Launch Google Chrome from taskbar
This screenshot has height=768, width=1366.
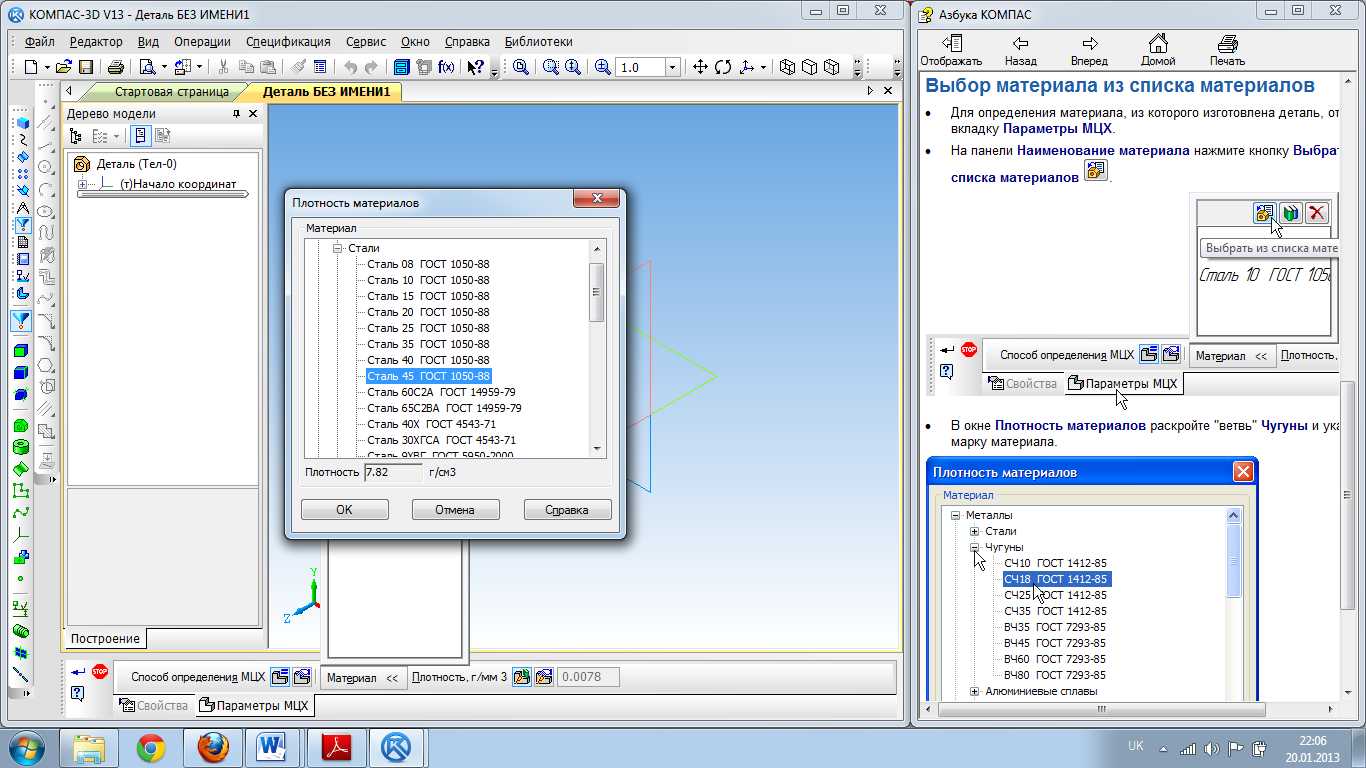[x=151, y=747]
